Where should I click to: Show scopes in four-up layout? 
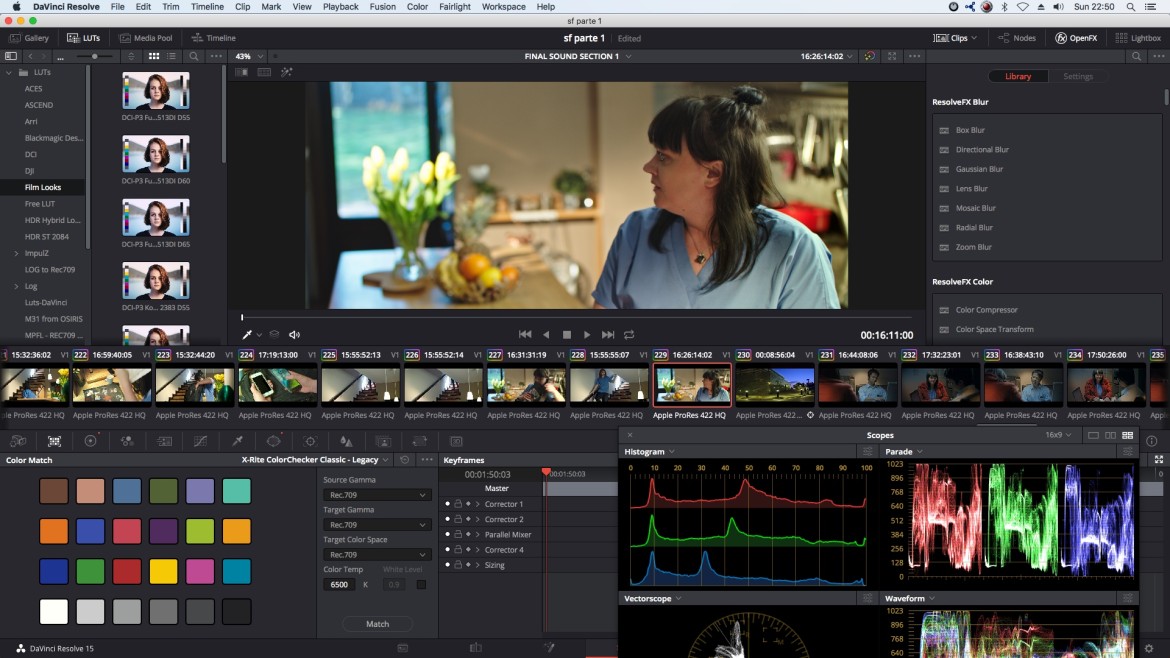(x=1127, y=435)
